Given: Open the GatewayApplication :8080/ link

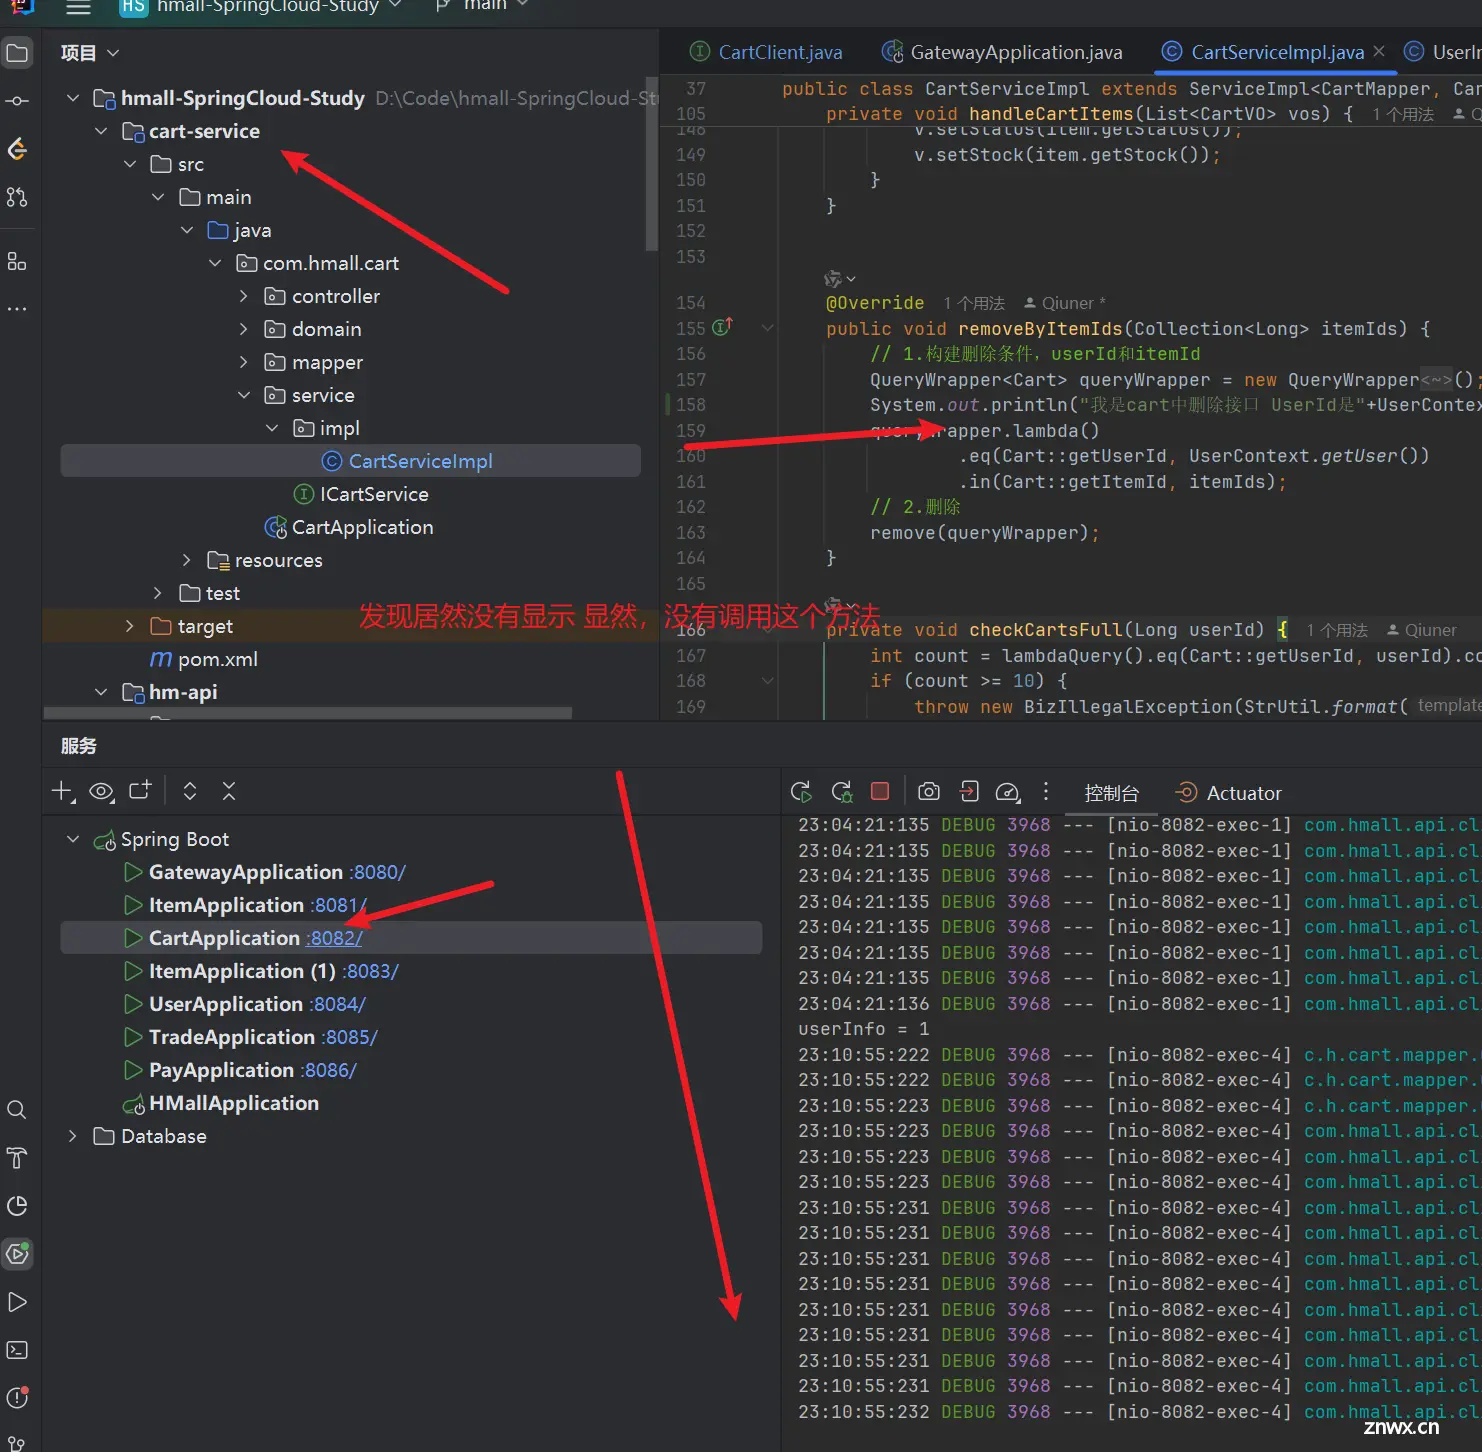Looking at the screenshot, I should (377, 872).
